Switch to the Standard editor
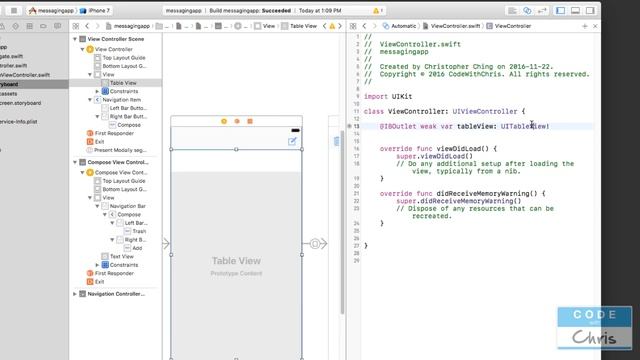This screenshot has height=360, width=640. [x=512, y=11]
